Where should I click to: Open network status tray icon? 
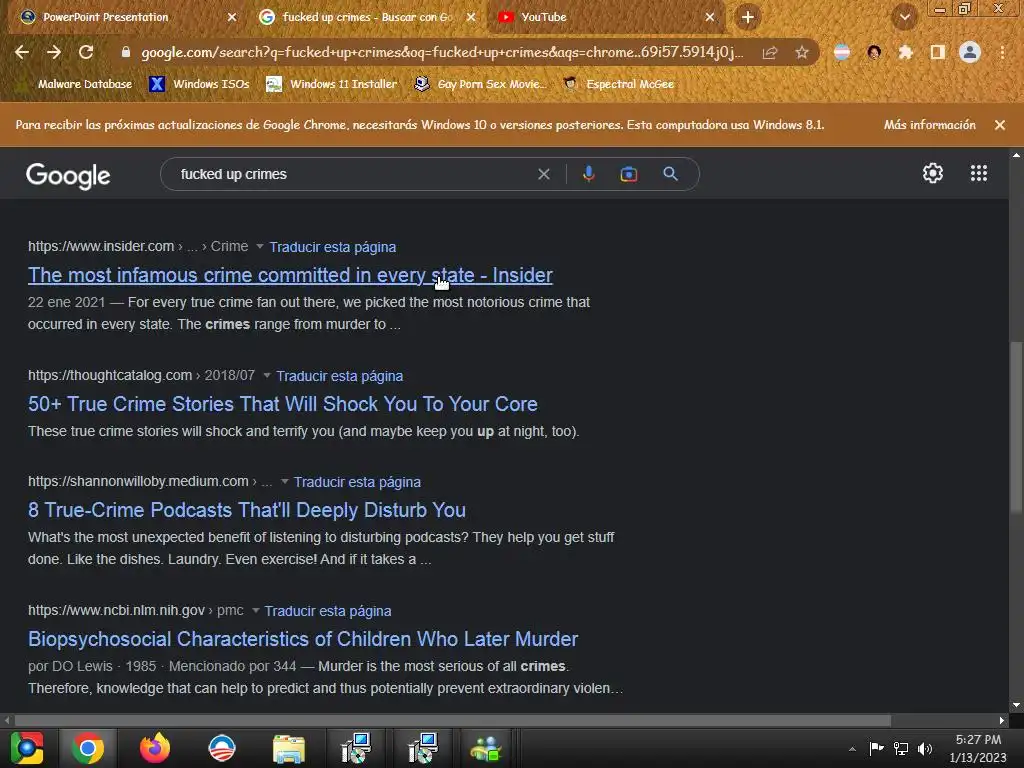901,749
